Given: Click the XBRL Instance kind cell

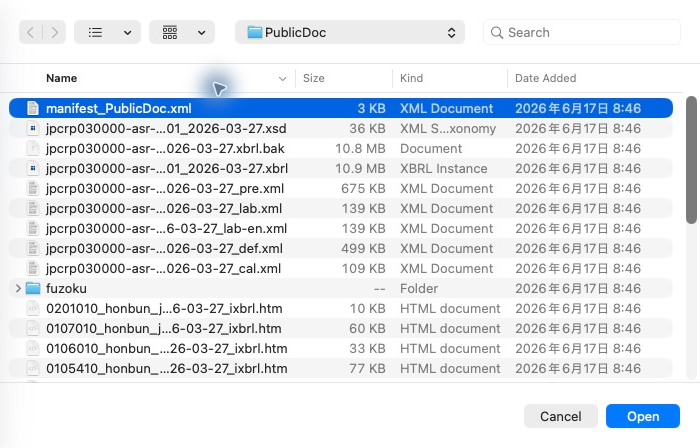Looking at the screenshot, I should tap(443, 169).
